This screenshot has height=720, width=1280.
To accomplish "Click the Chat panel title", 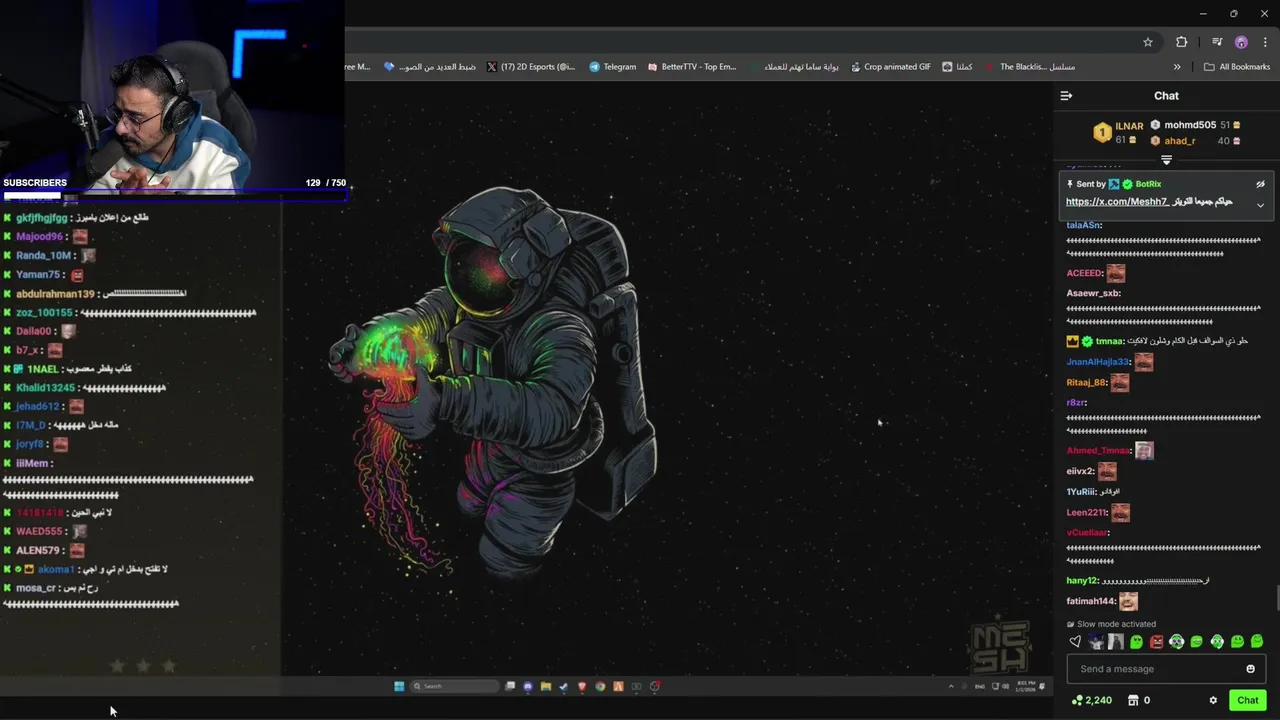I will (x=1166, y=96).
